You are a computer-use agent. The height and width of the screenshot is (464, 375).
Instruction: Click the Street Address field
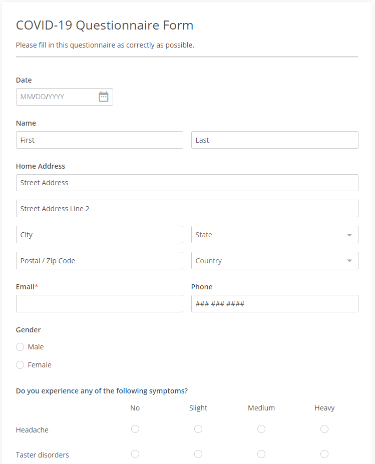pos(187,183)
